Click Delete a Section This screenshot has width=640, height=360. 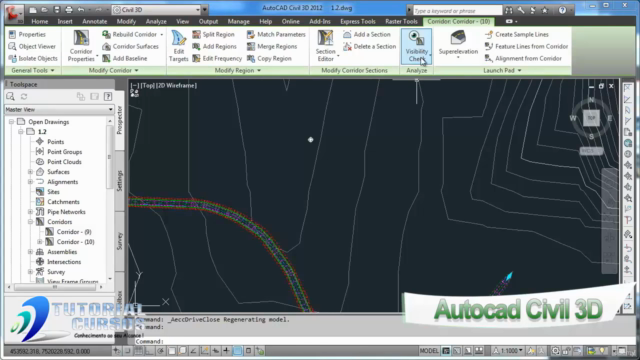(370, 47)
